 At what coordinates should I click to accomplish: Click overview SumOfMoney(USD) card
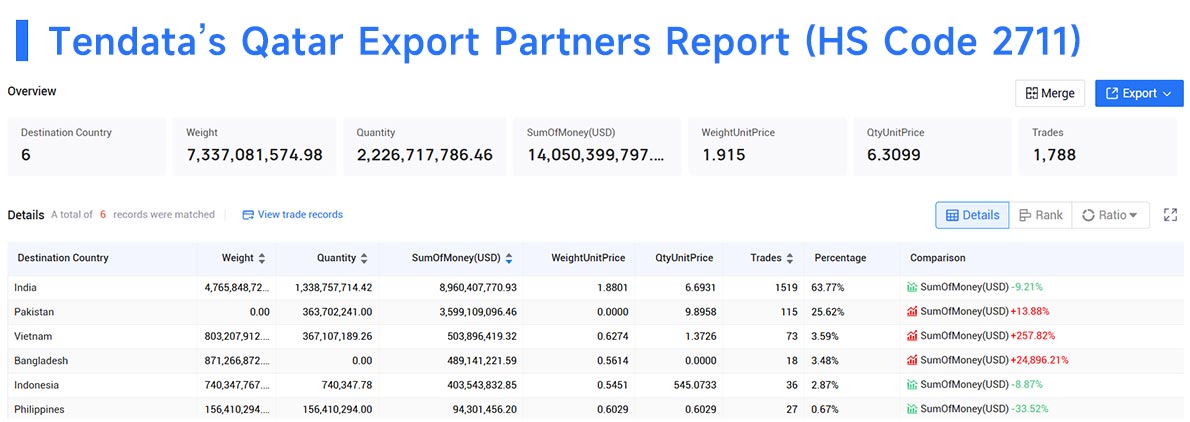[x=597, y=146]
